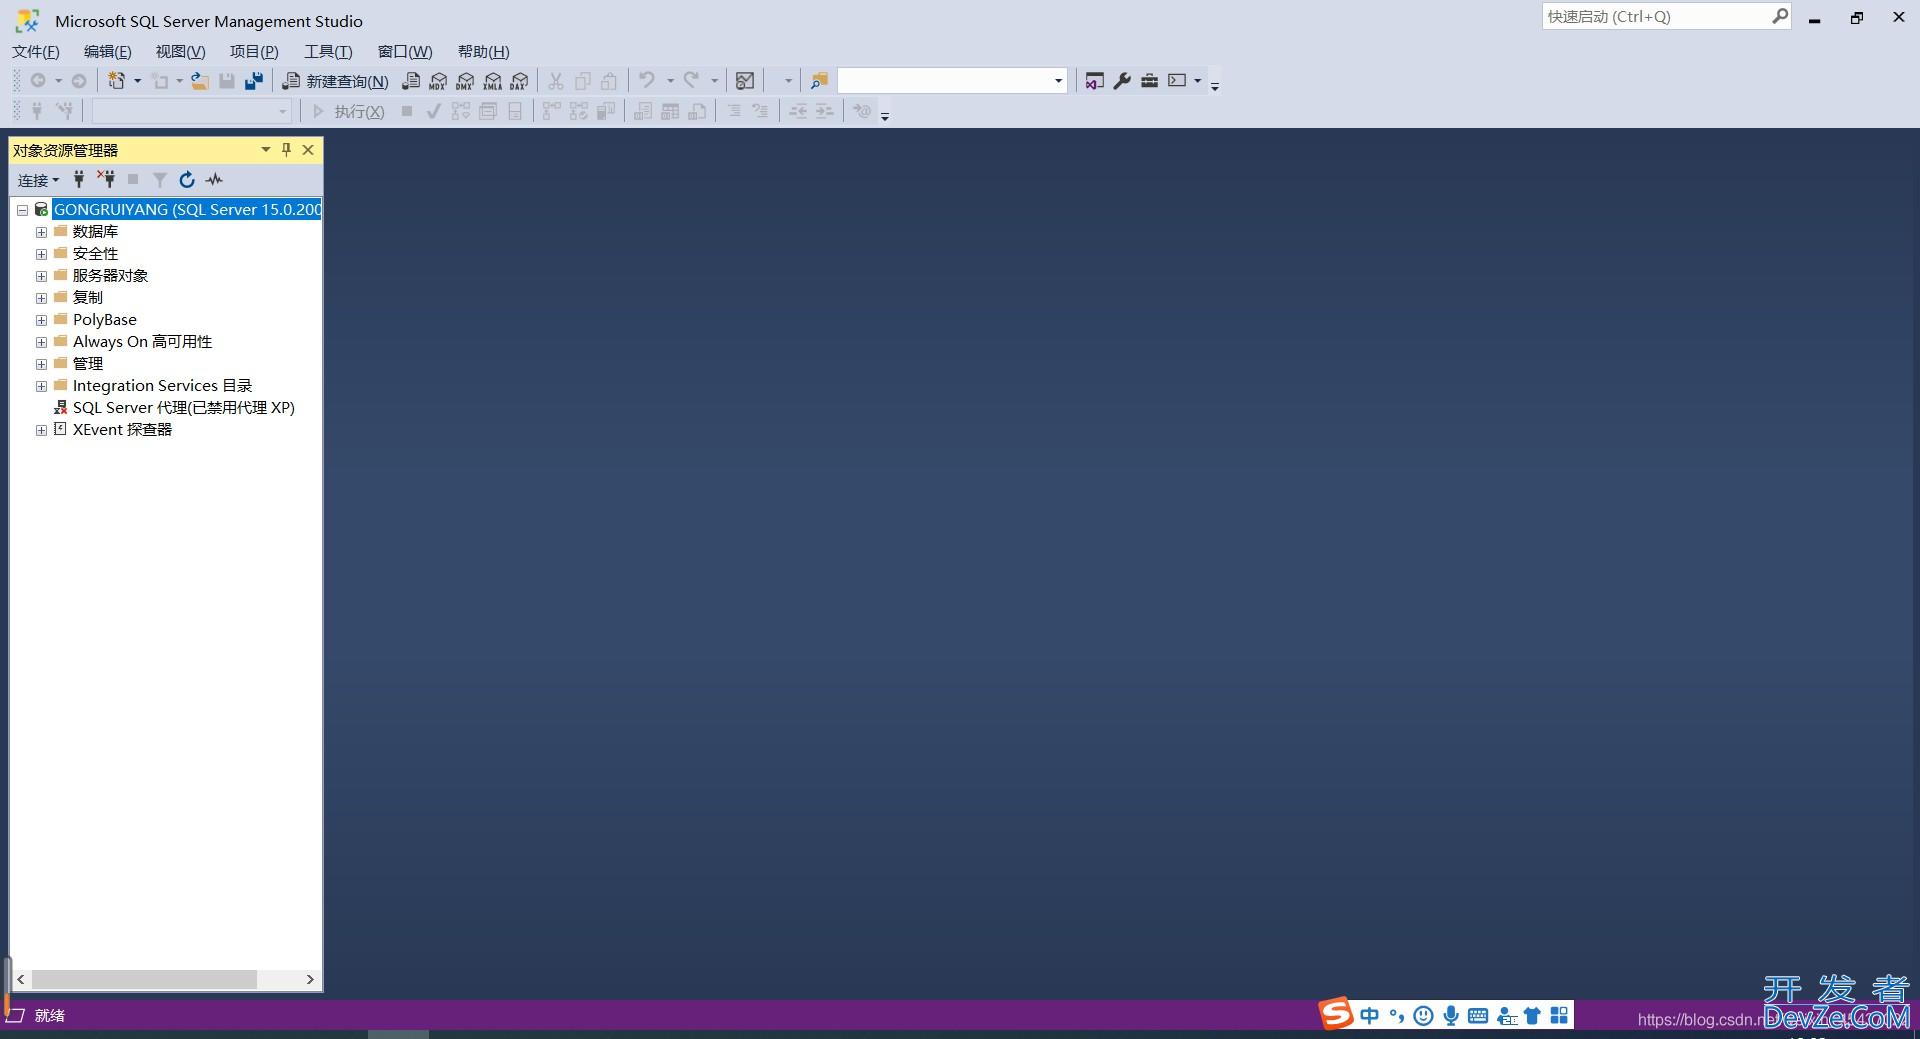Click the Activity Monitor toolbar icon
Screen dimensions: 1920x1039
[745, 81]
